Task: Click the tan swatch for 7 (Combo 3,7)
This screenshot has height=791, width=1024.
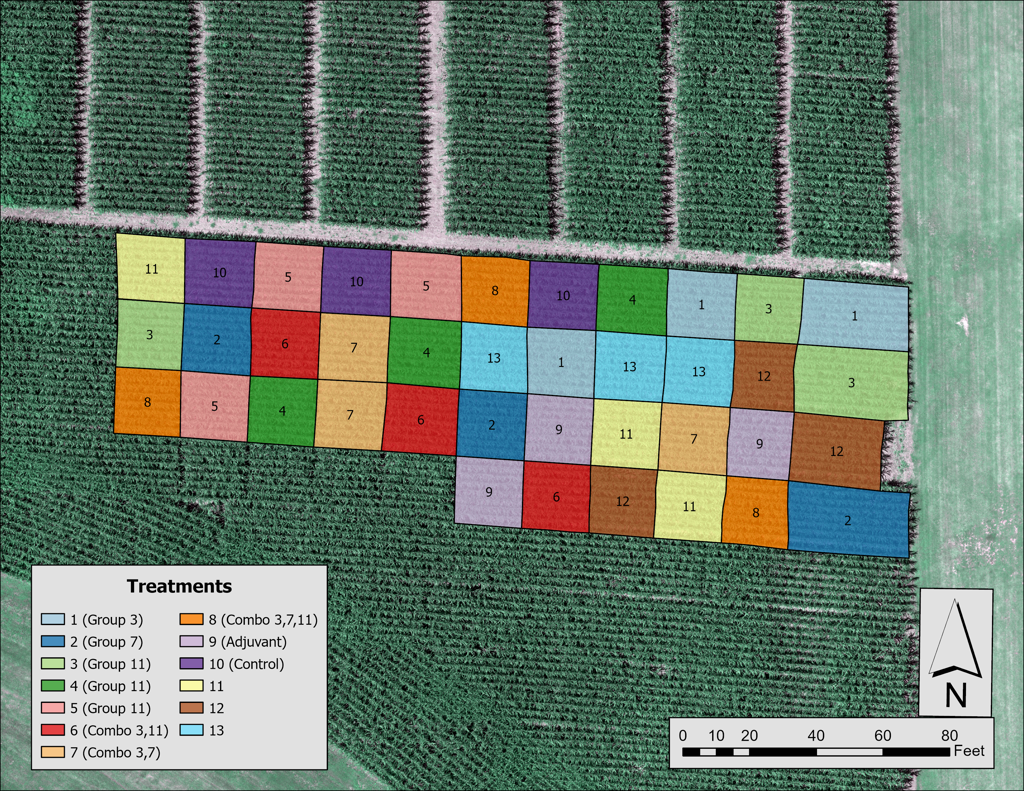Action: [x=53, y=752]
